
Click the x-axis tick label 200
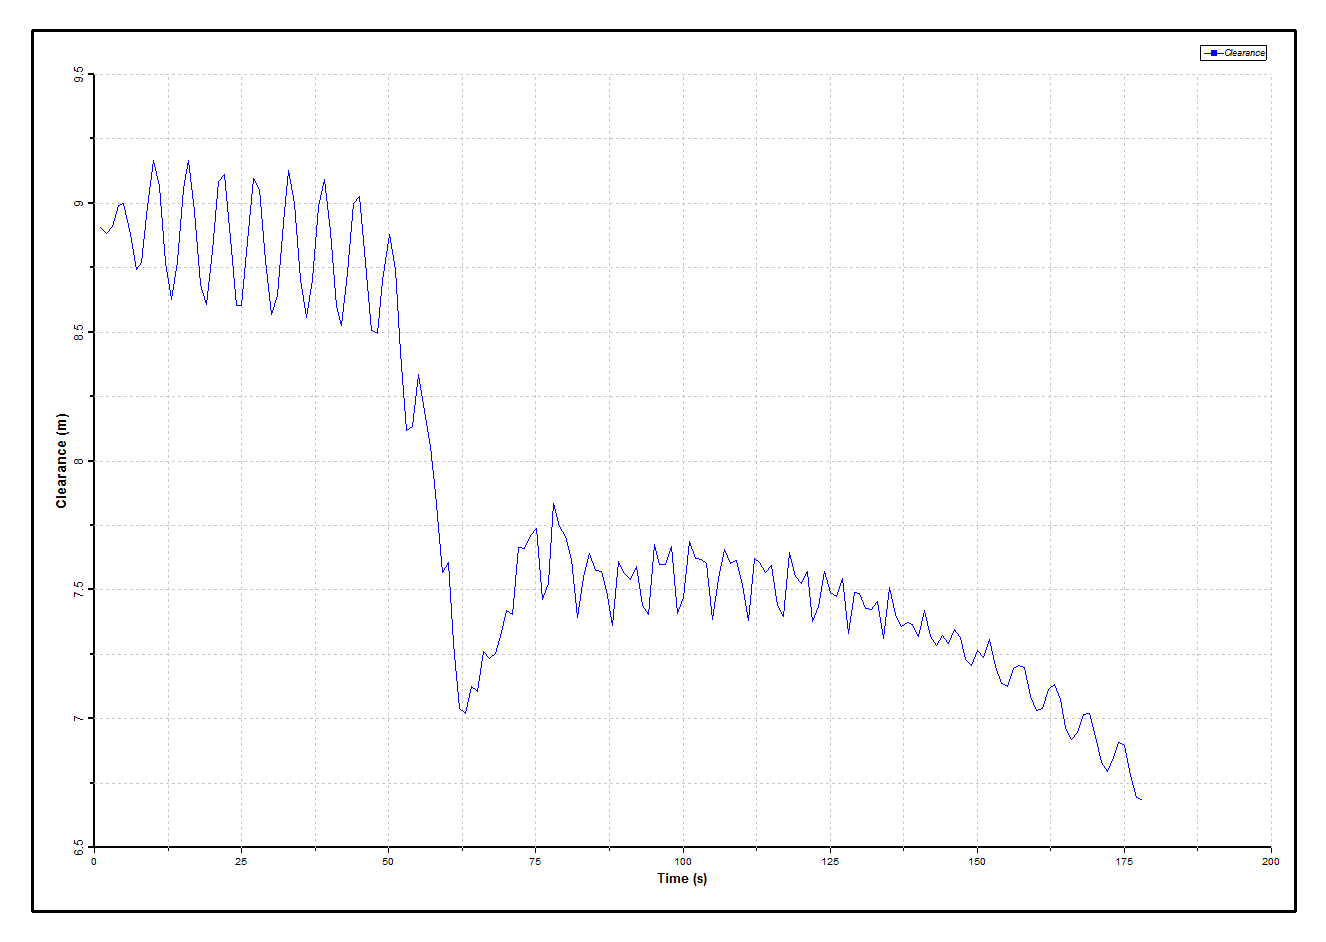click(x=1270, y=861)
